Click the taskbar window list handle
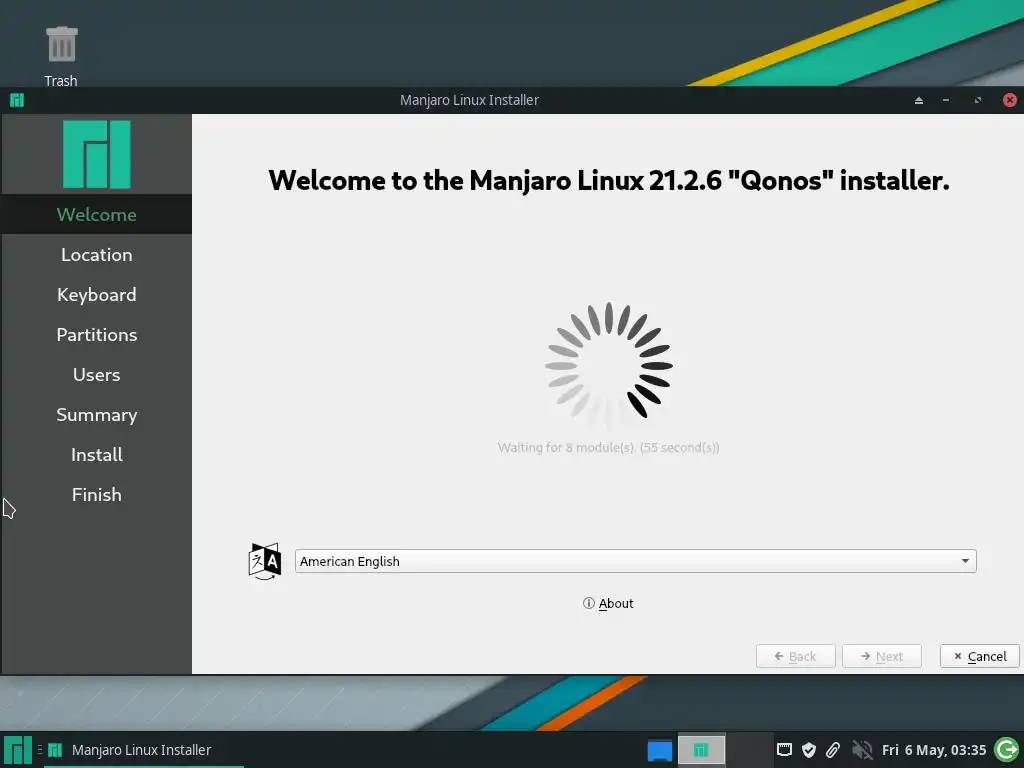This screenshot has width=1024, height=768. (40, 750)
